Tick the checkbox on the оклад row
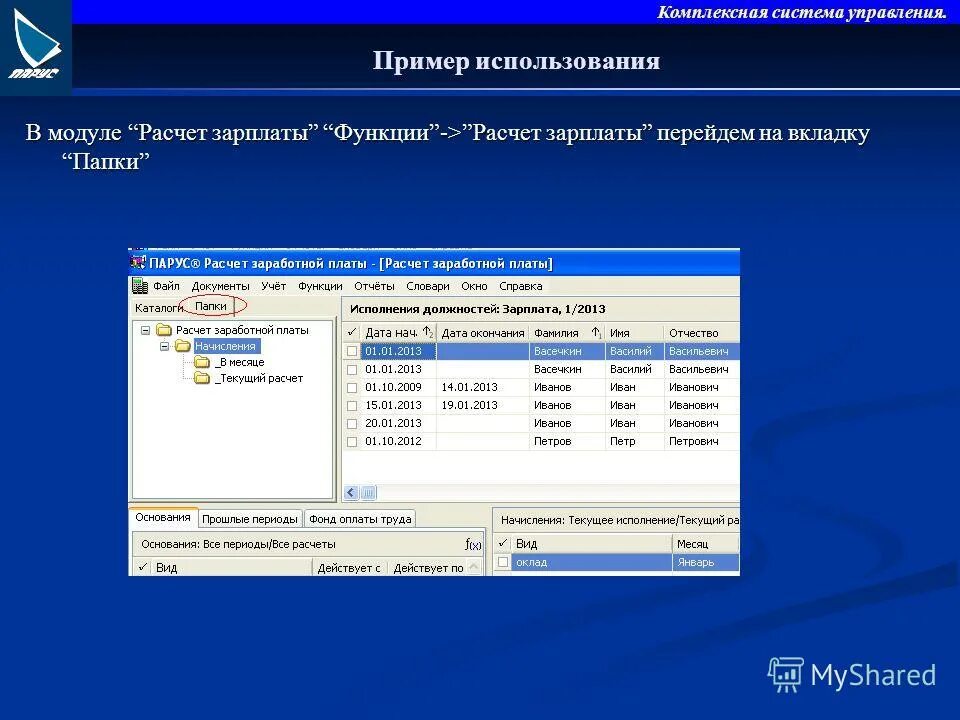 click(x=504, y=561)
